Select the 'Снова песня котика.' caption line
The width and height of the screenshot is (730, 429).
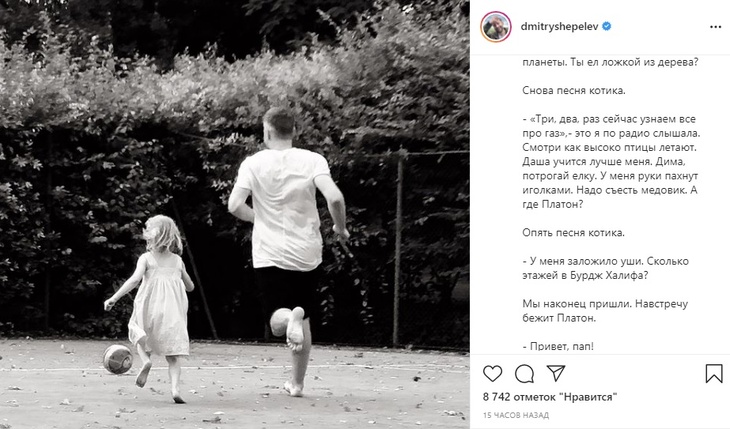click(574, 90)
